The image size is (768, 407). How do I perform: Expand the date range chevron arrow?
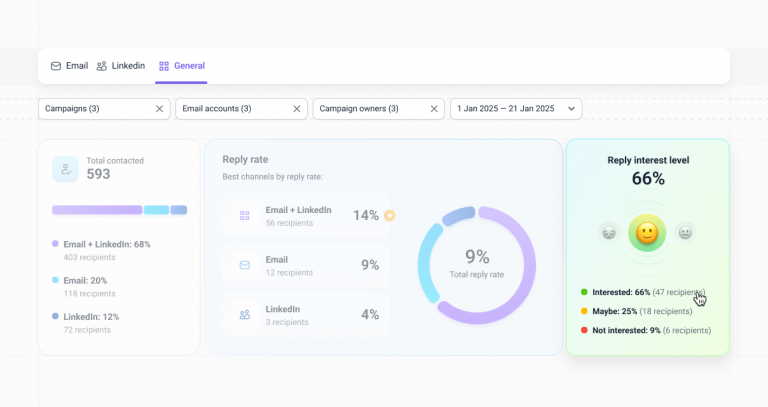coord(571,109)
